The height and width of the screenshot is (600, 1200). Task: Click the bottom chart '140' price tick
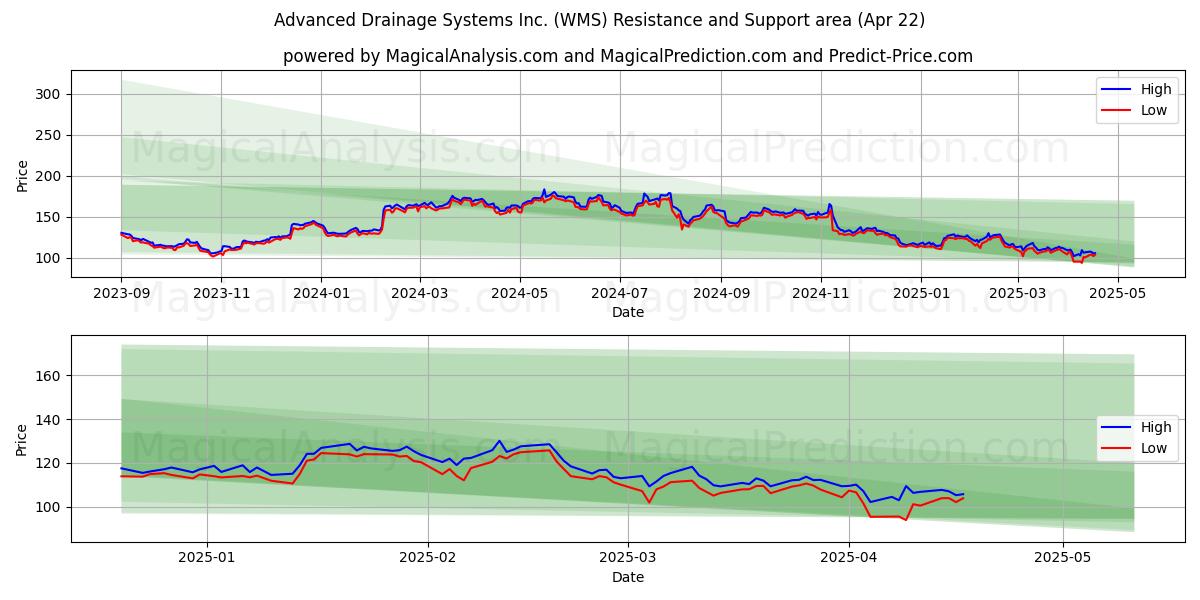[50, 420]
